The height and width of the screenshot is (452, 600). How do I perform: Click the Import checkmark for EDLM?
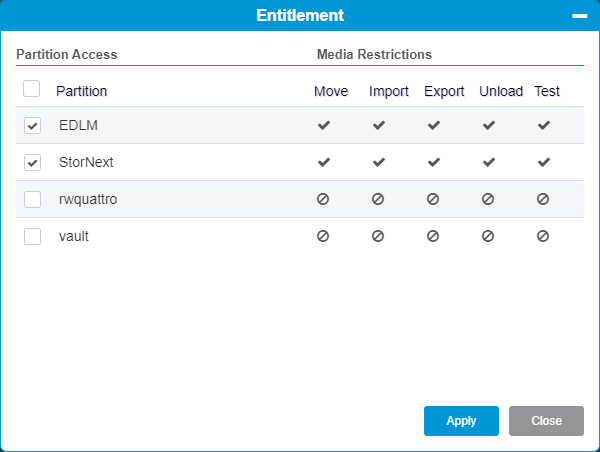[378, 126]
